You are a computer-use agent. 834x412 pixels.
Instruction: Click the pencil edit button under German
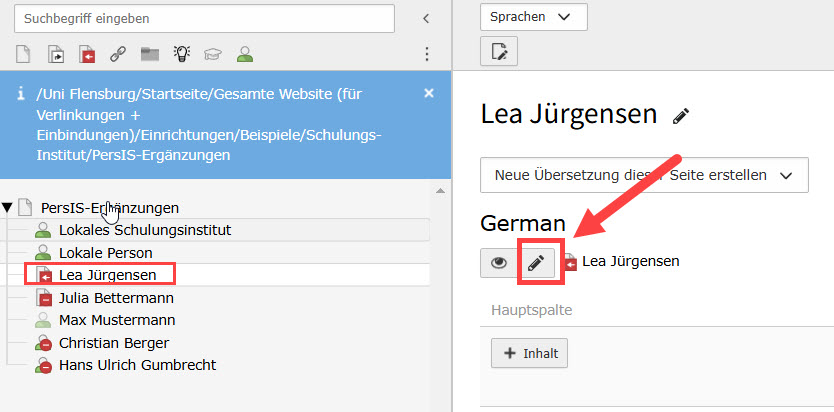536,262
